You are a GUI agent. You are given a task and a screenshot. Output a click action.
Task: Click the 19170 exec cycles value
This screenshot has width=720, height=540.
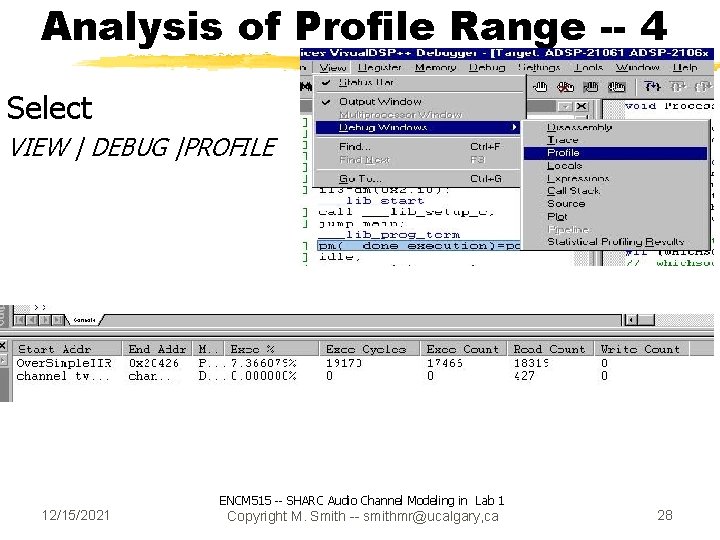tap(343, 363)
